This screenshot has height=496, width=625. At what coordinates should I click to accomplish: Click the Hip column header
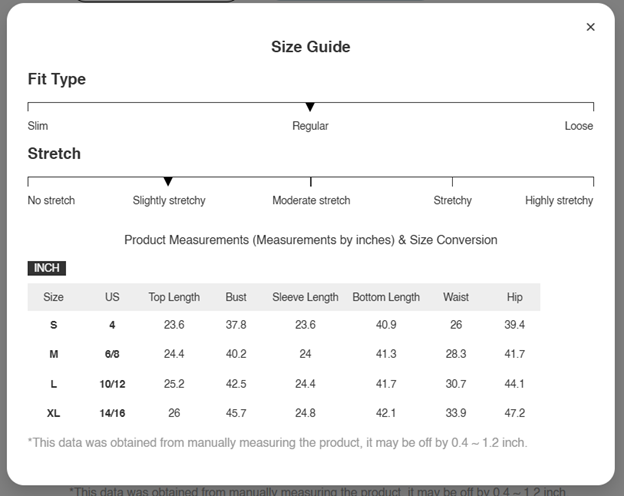point(515,297)
